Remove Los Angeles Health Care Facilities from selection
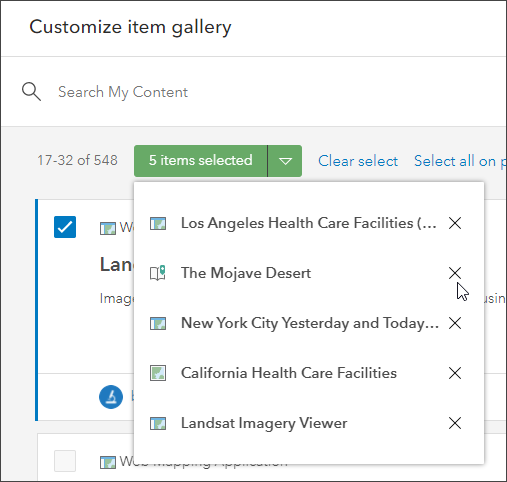The height and width of the screenshot is (482, 507). [x=455, y=223]
